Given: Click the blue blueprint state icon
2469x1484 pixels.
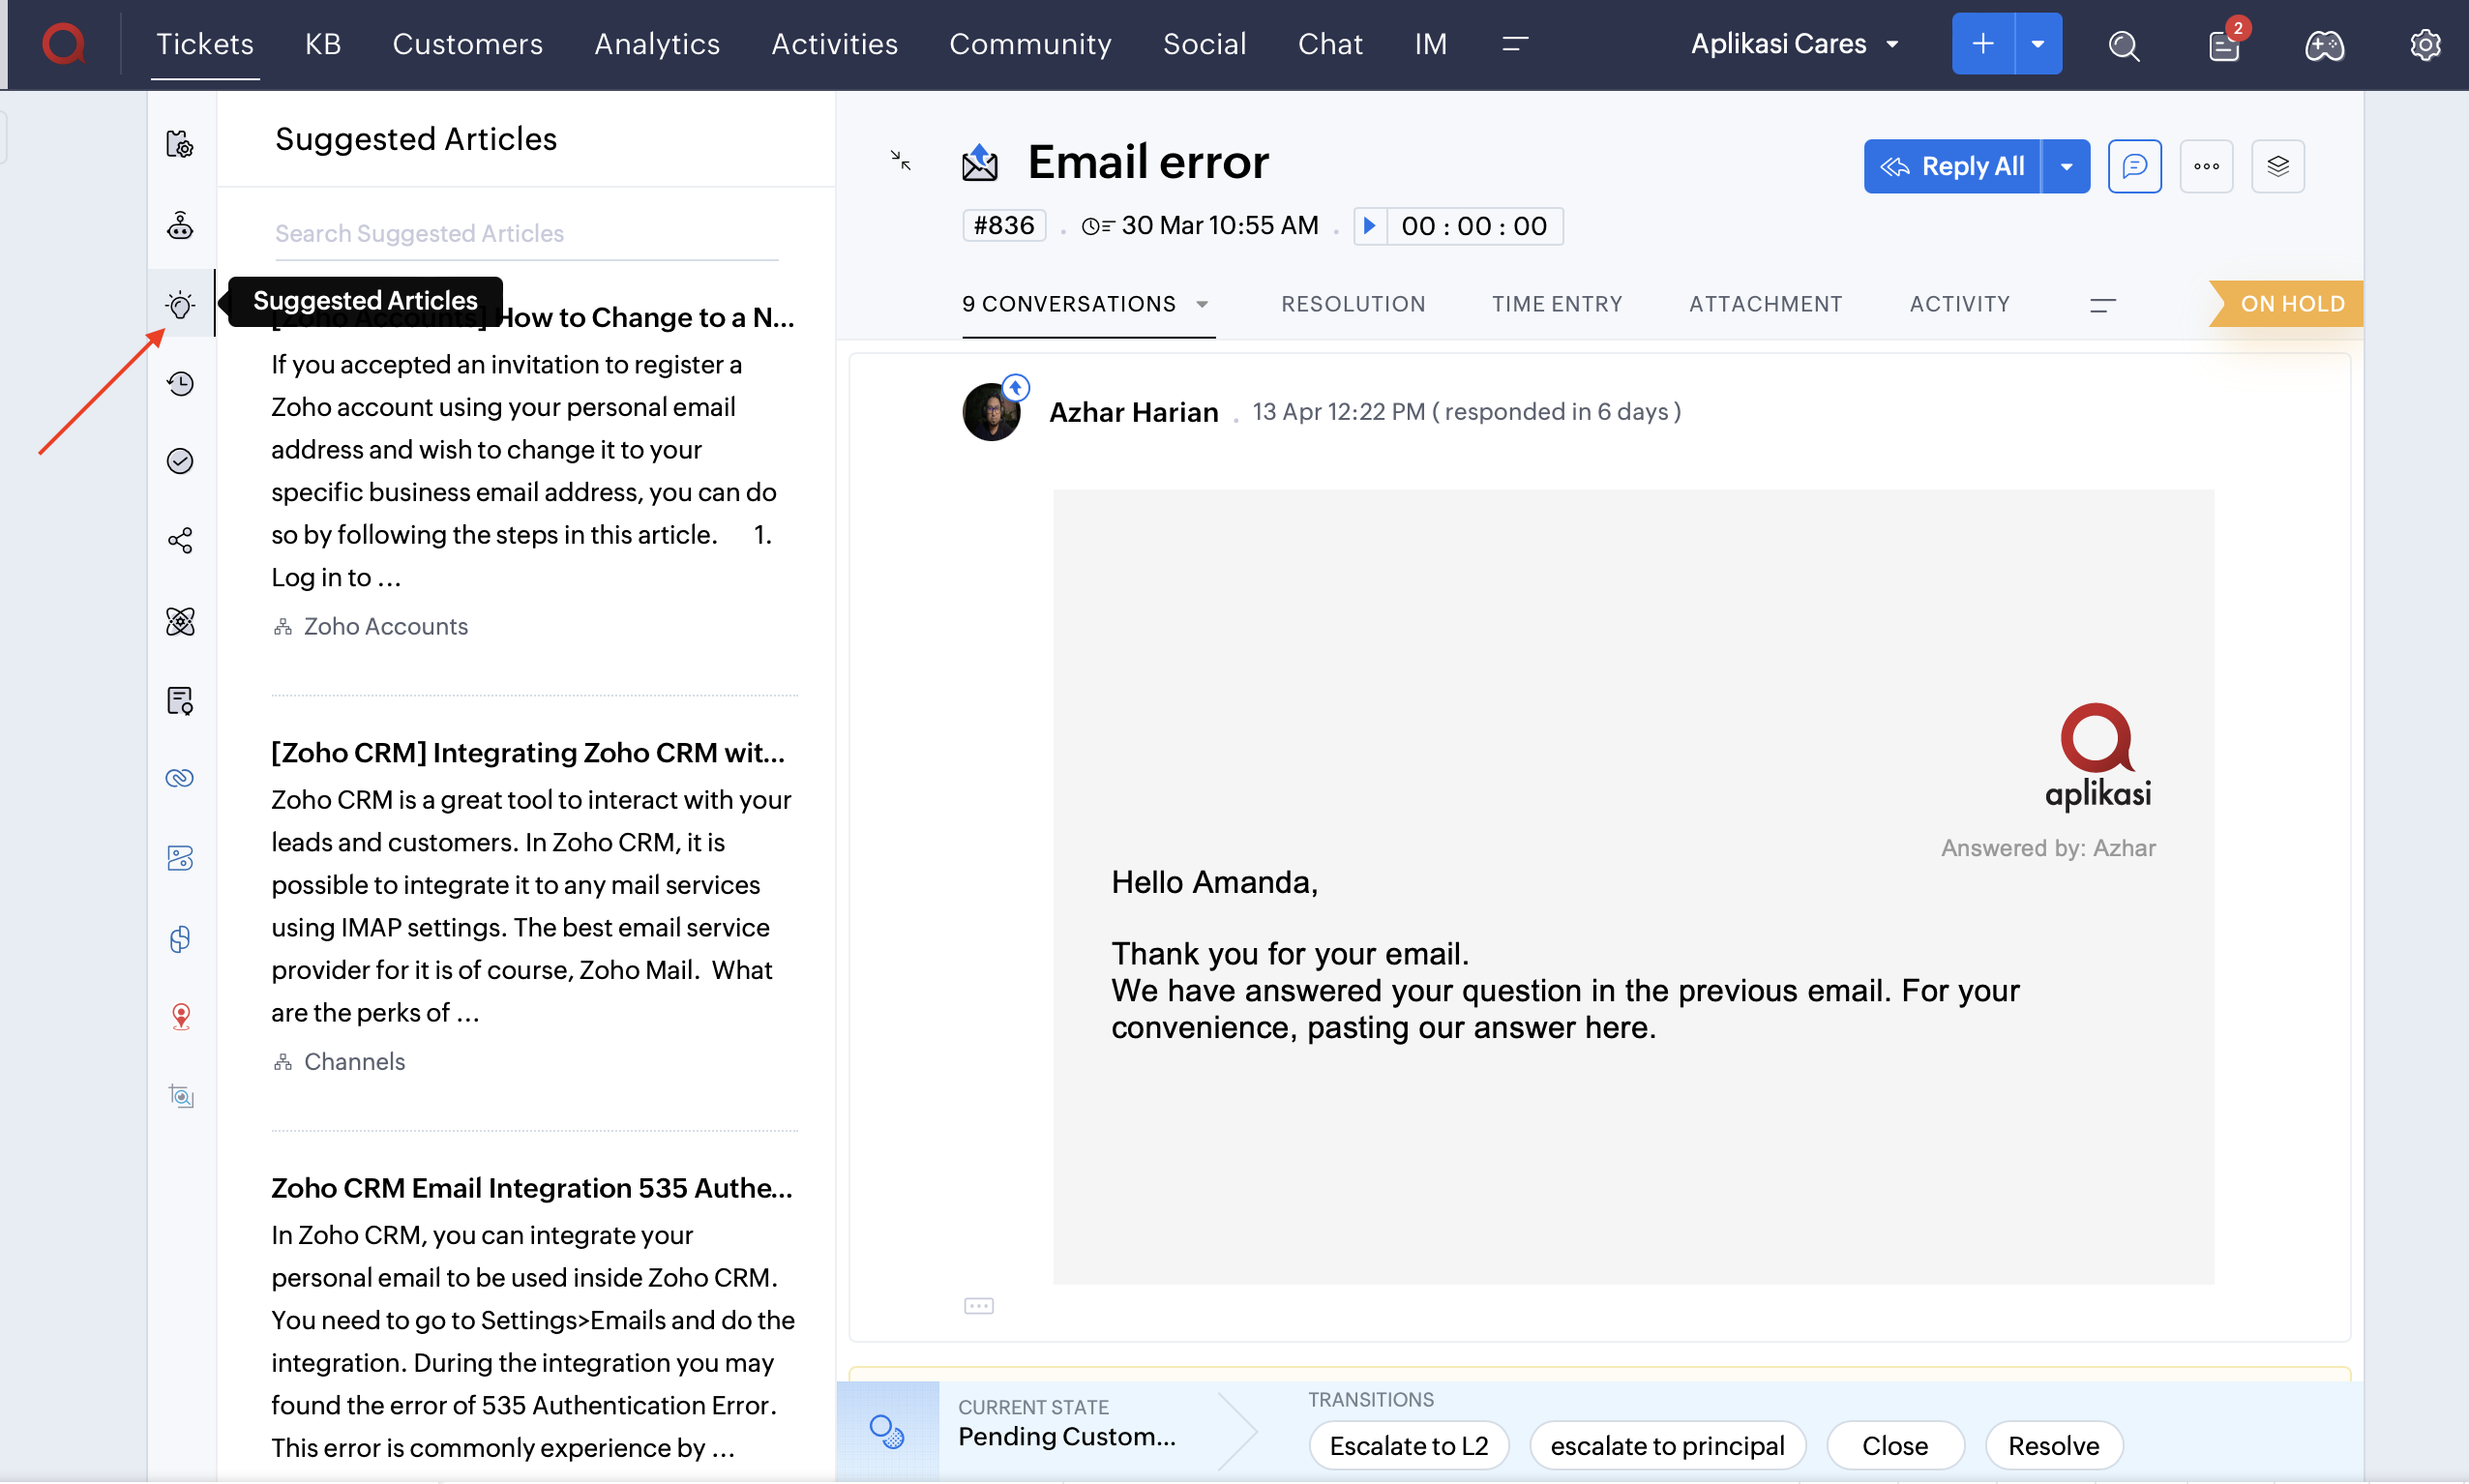Looking at the screenshot, I should point(887,1431).
